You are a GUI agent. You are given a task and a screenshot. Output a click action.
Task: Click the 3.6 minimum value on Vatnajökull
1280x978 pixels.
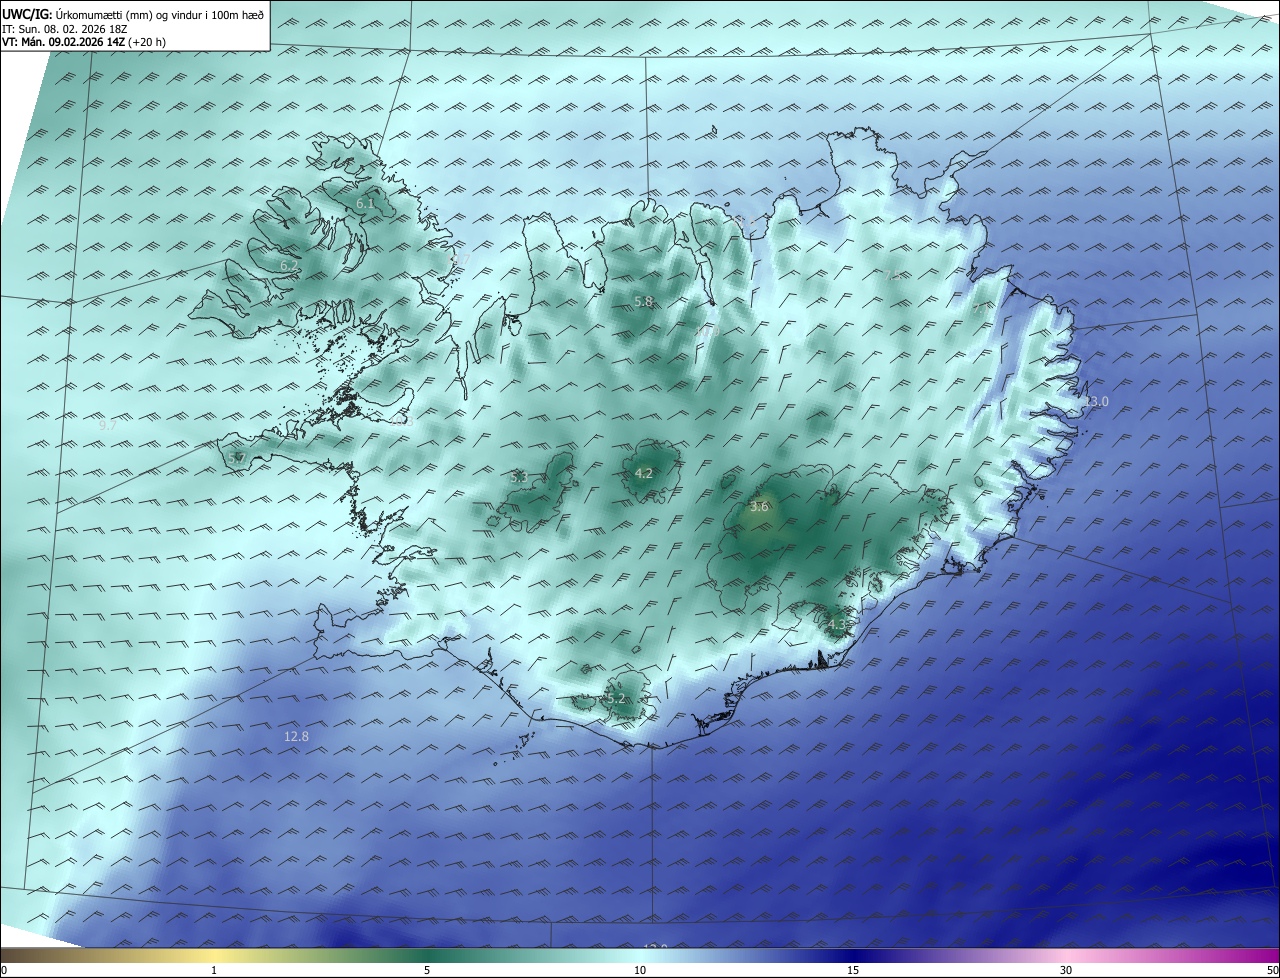click(759, 507)
